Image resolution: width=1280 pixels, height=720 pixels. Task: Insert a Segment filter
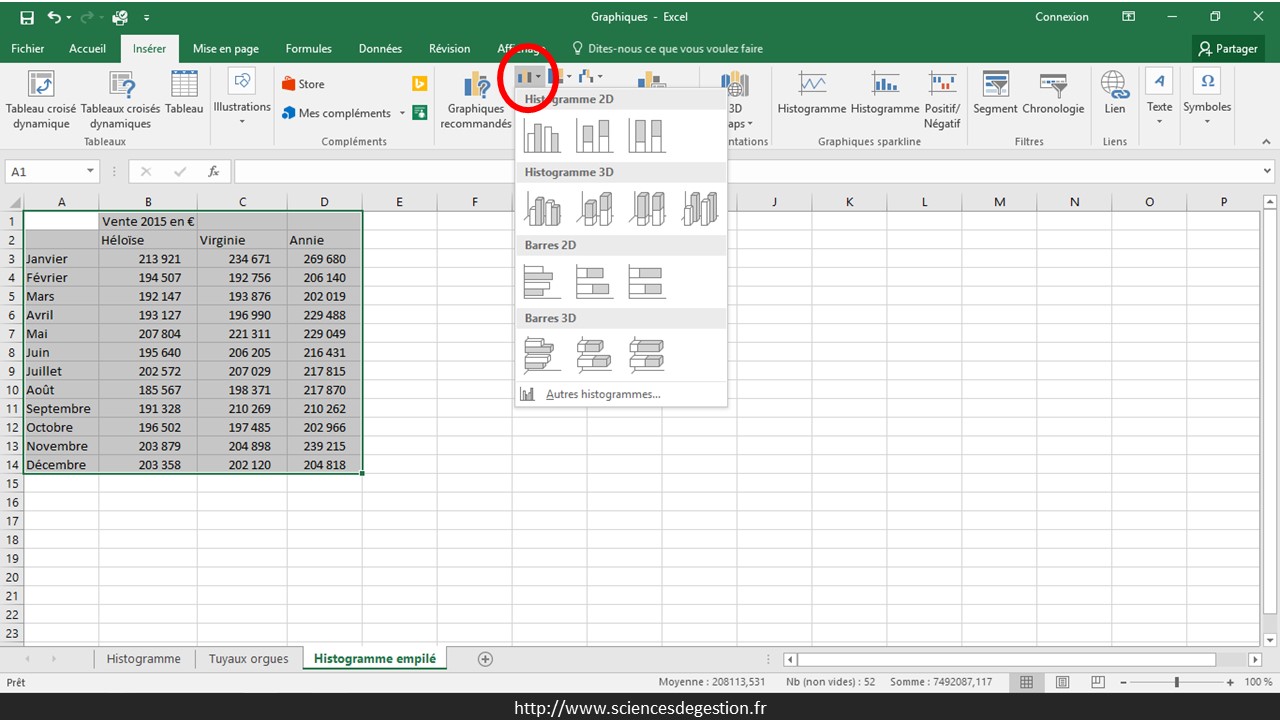[995, 93]
